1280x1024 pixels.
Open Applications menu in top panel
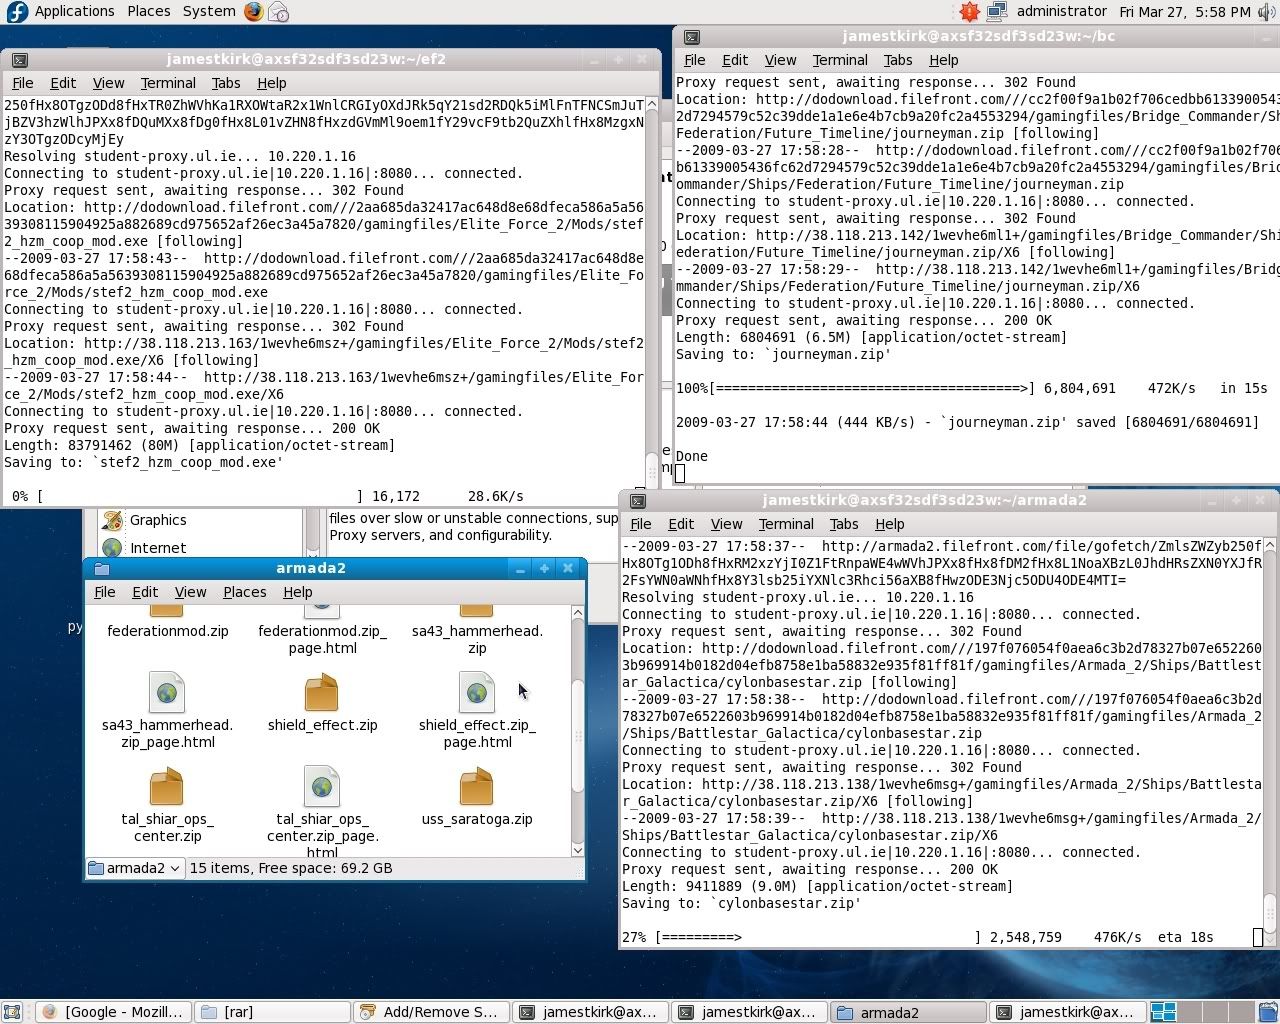tap(74, 11)
